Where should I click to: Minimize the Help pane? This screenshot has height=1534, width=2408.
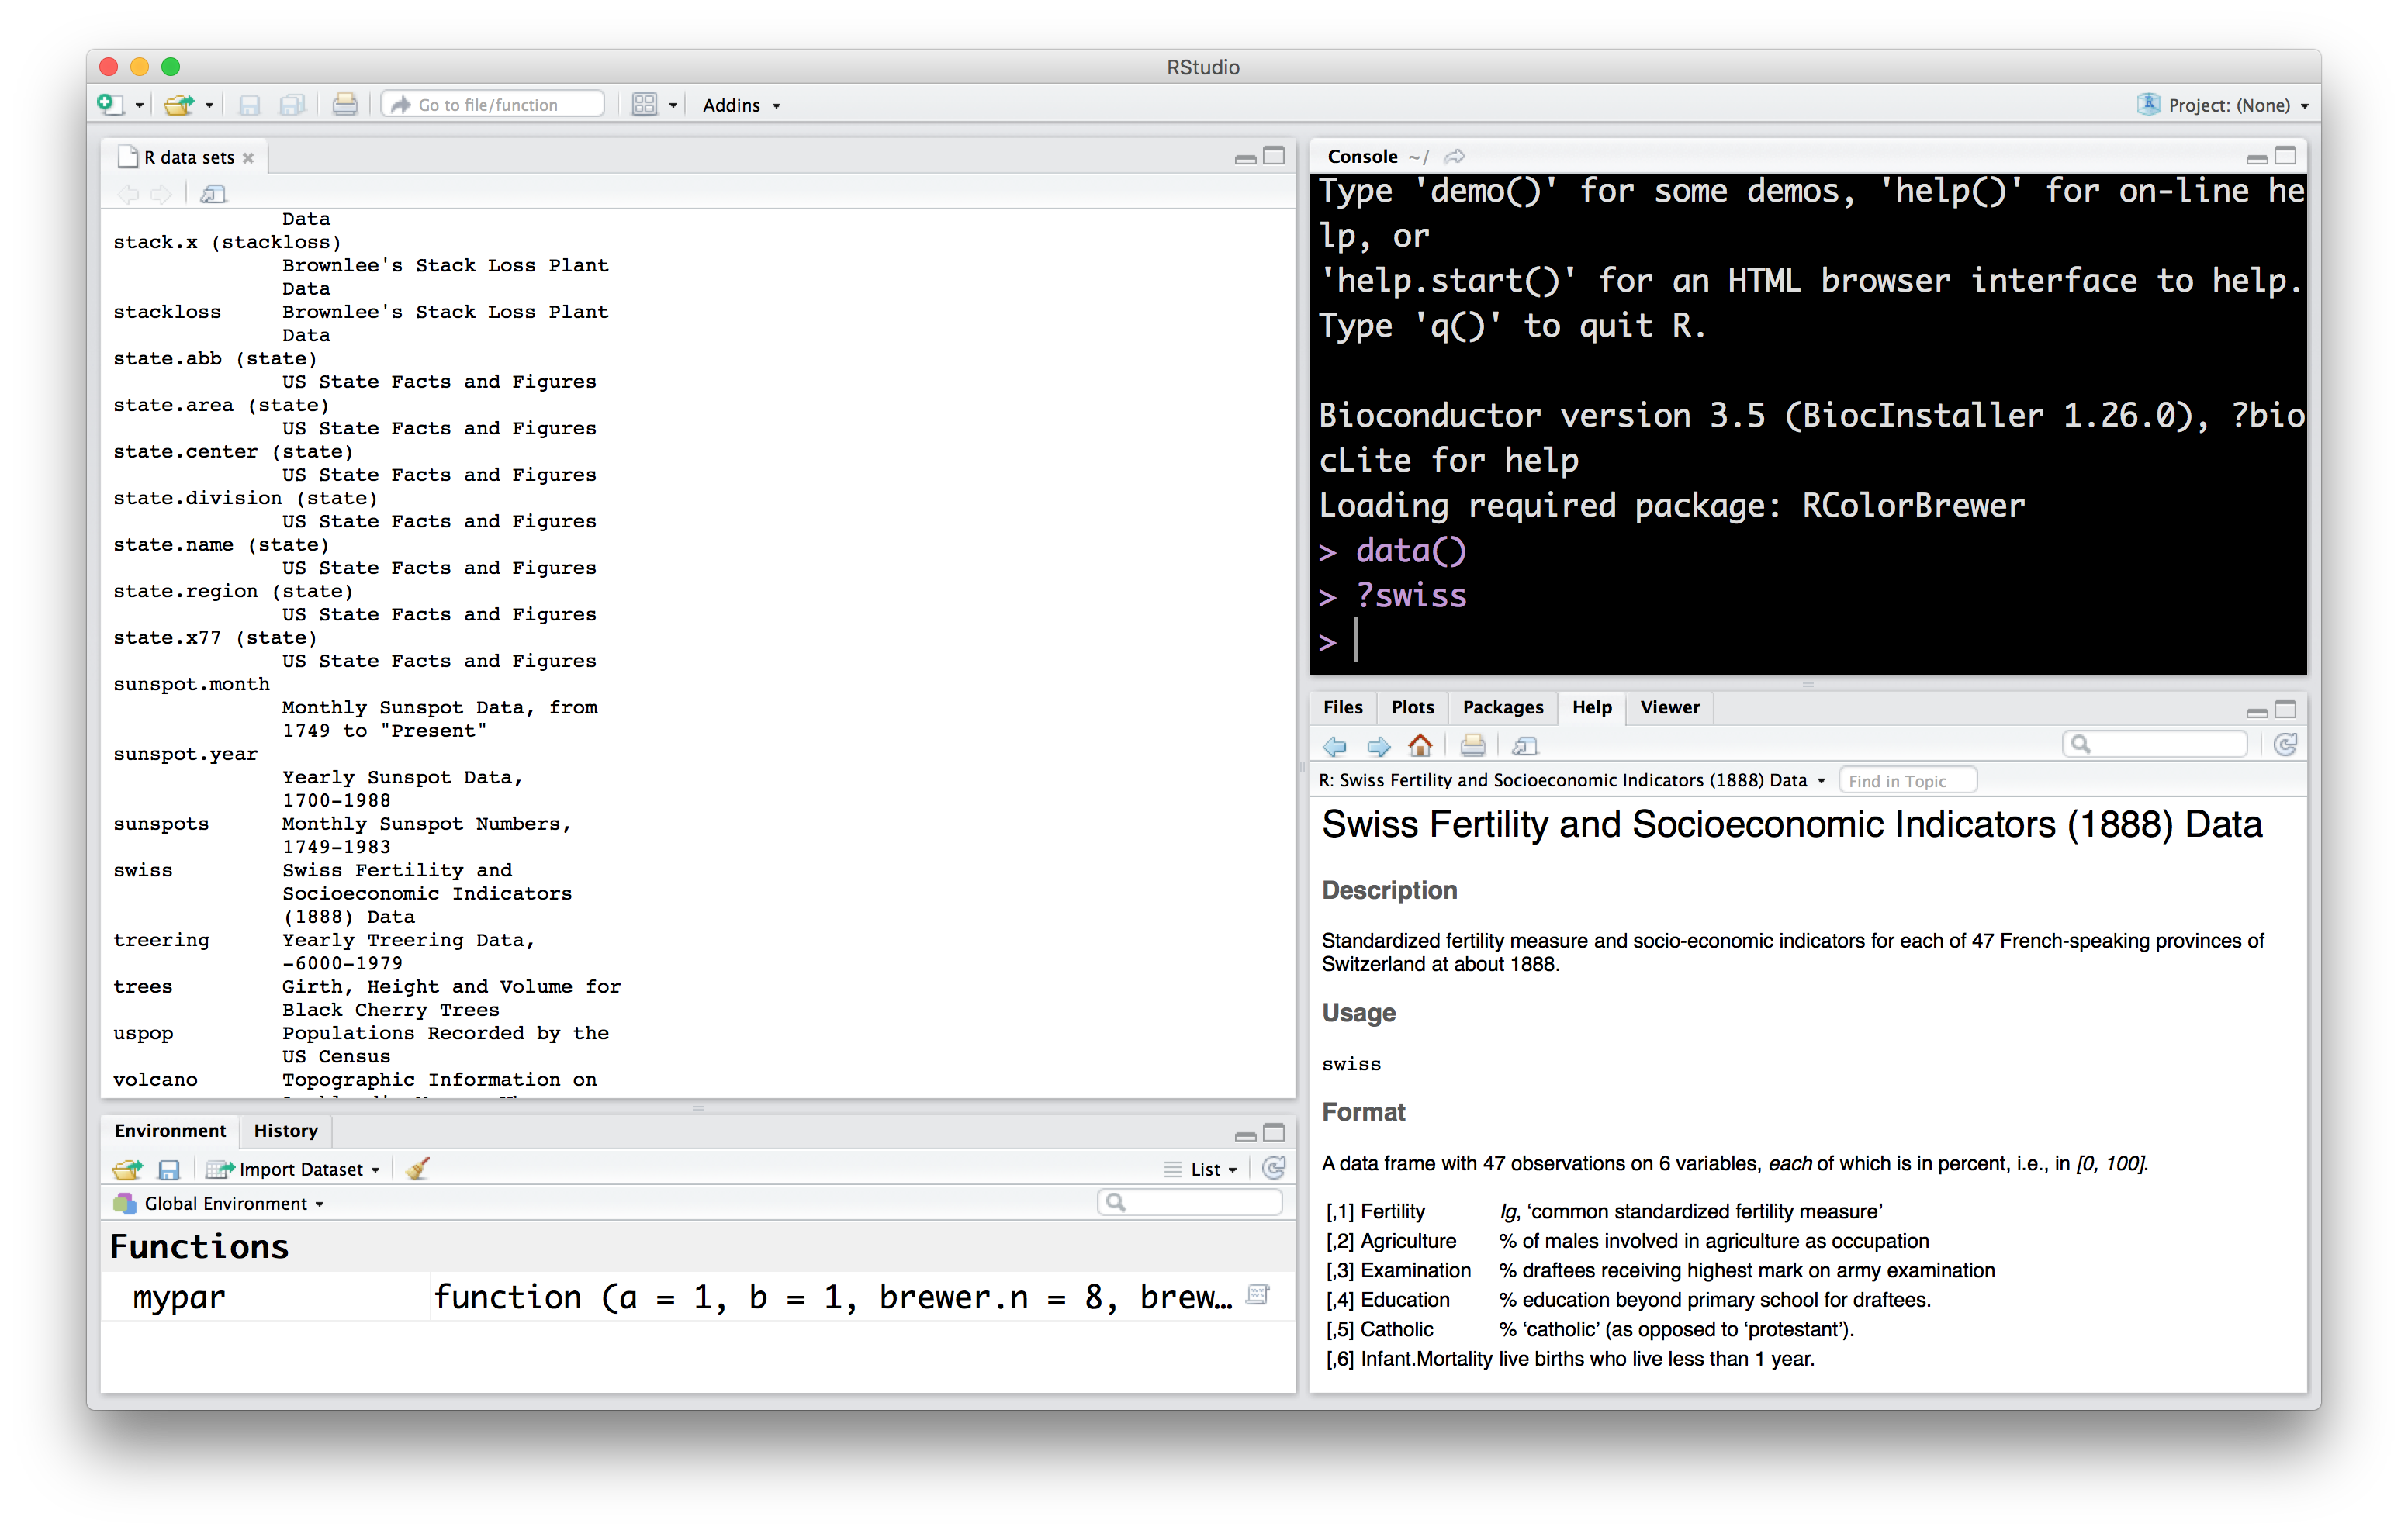(x=2257, y=711)
